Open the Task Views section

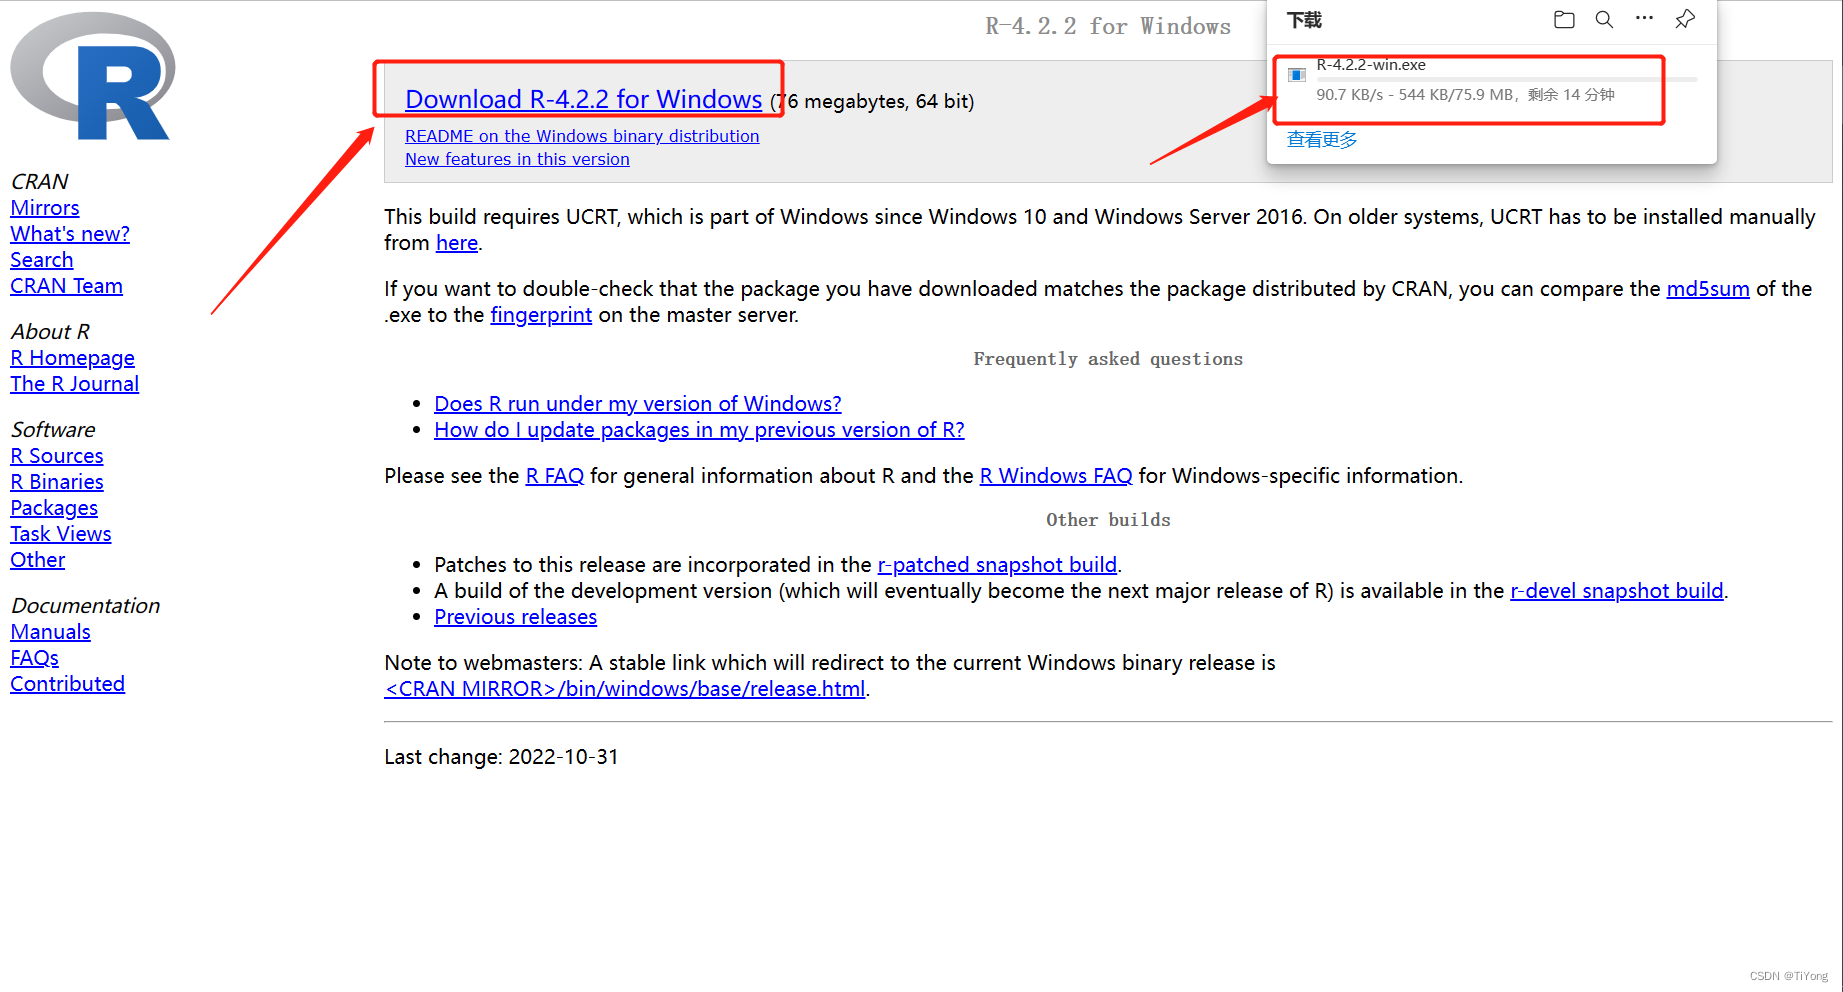[x=60, y=533]
